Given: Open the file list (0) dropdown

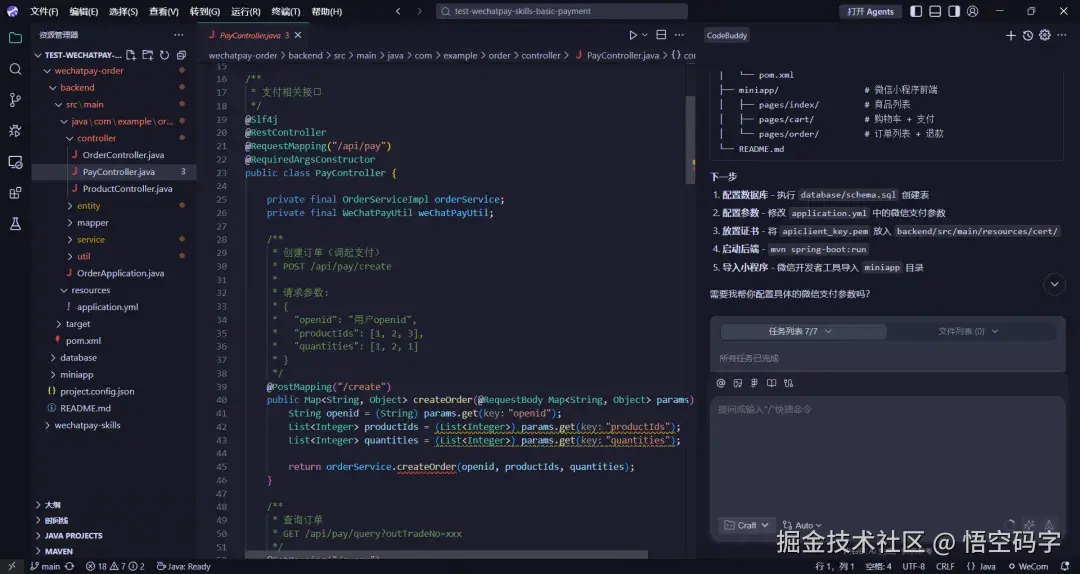Looking at the screenshot, I should (968, 331).
